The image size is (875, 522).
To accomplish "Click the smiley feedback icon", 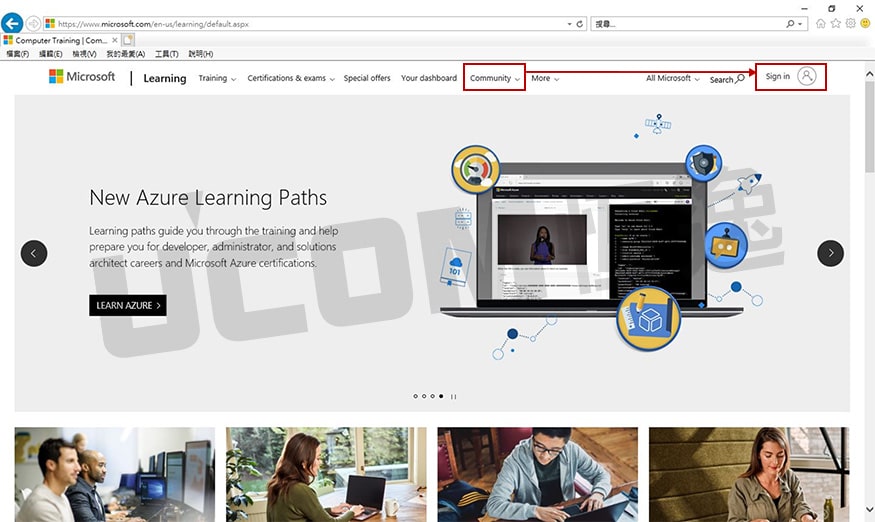I will click(x=866, y=23).
